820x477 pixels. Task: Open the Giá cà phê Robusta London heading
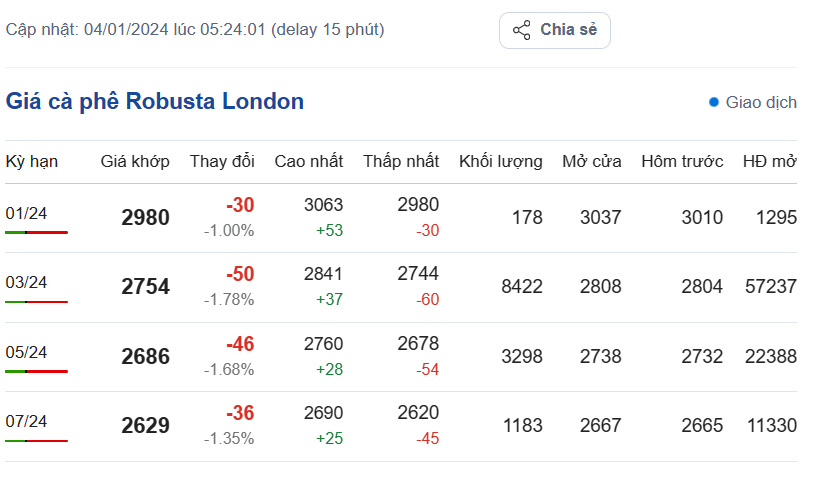[155, 101]
